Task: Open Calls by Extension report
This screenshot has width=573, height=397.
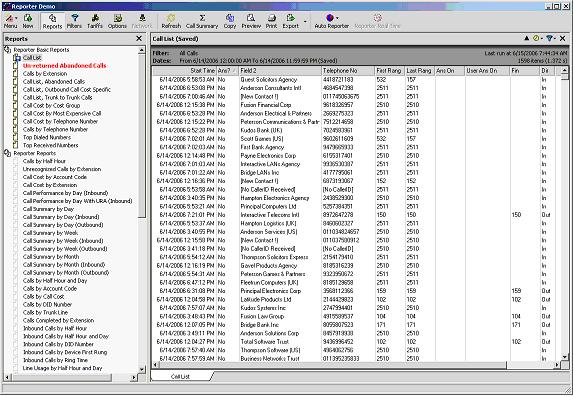Action: [x=45, y=73]
